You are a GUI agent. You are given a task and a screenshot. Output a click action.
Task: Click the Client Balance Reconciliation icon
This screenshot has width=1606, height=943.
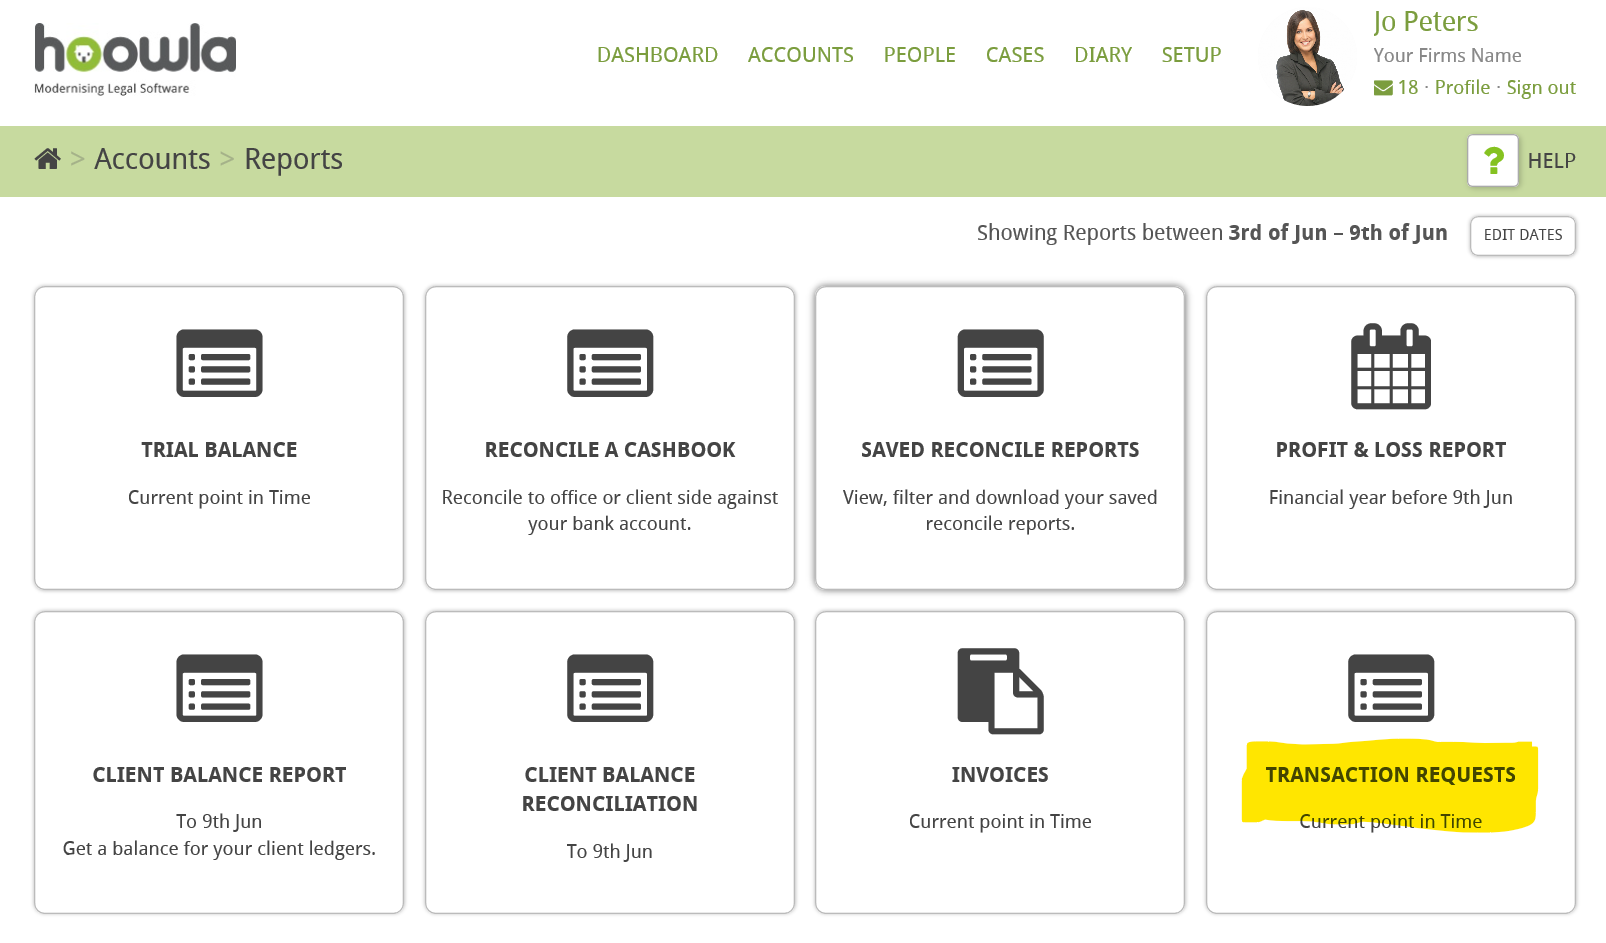point(609,688)
